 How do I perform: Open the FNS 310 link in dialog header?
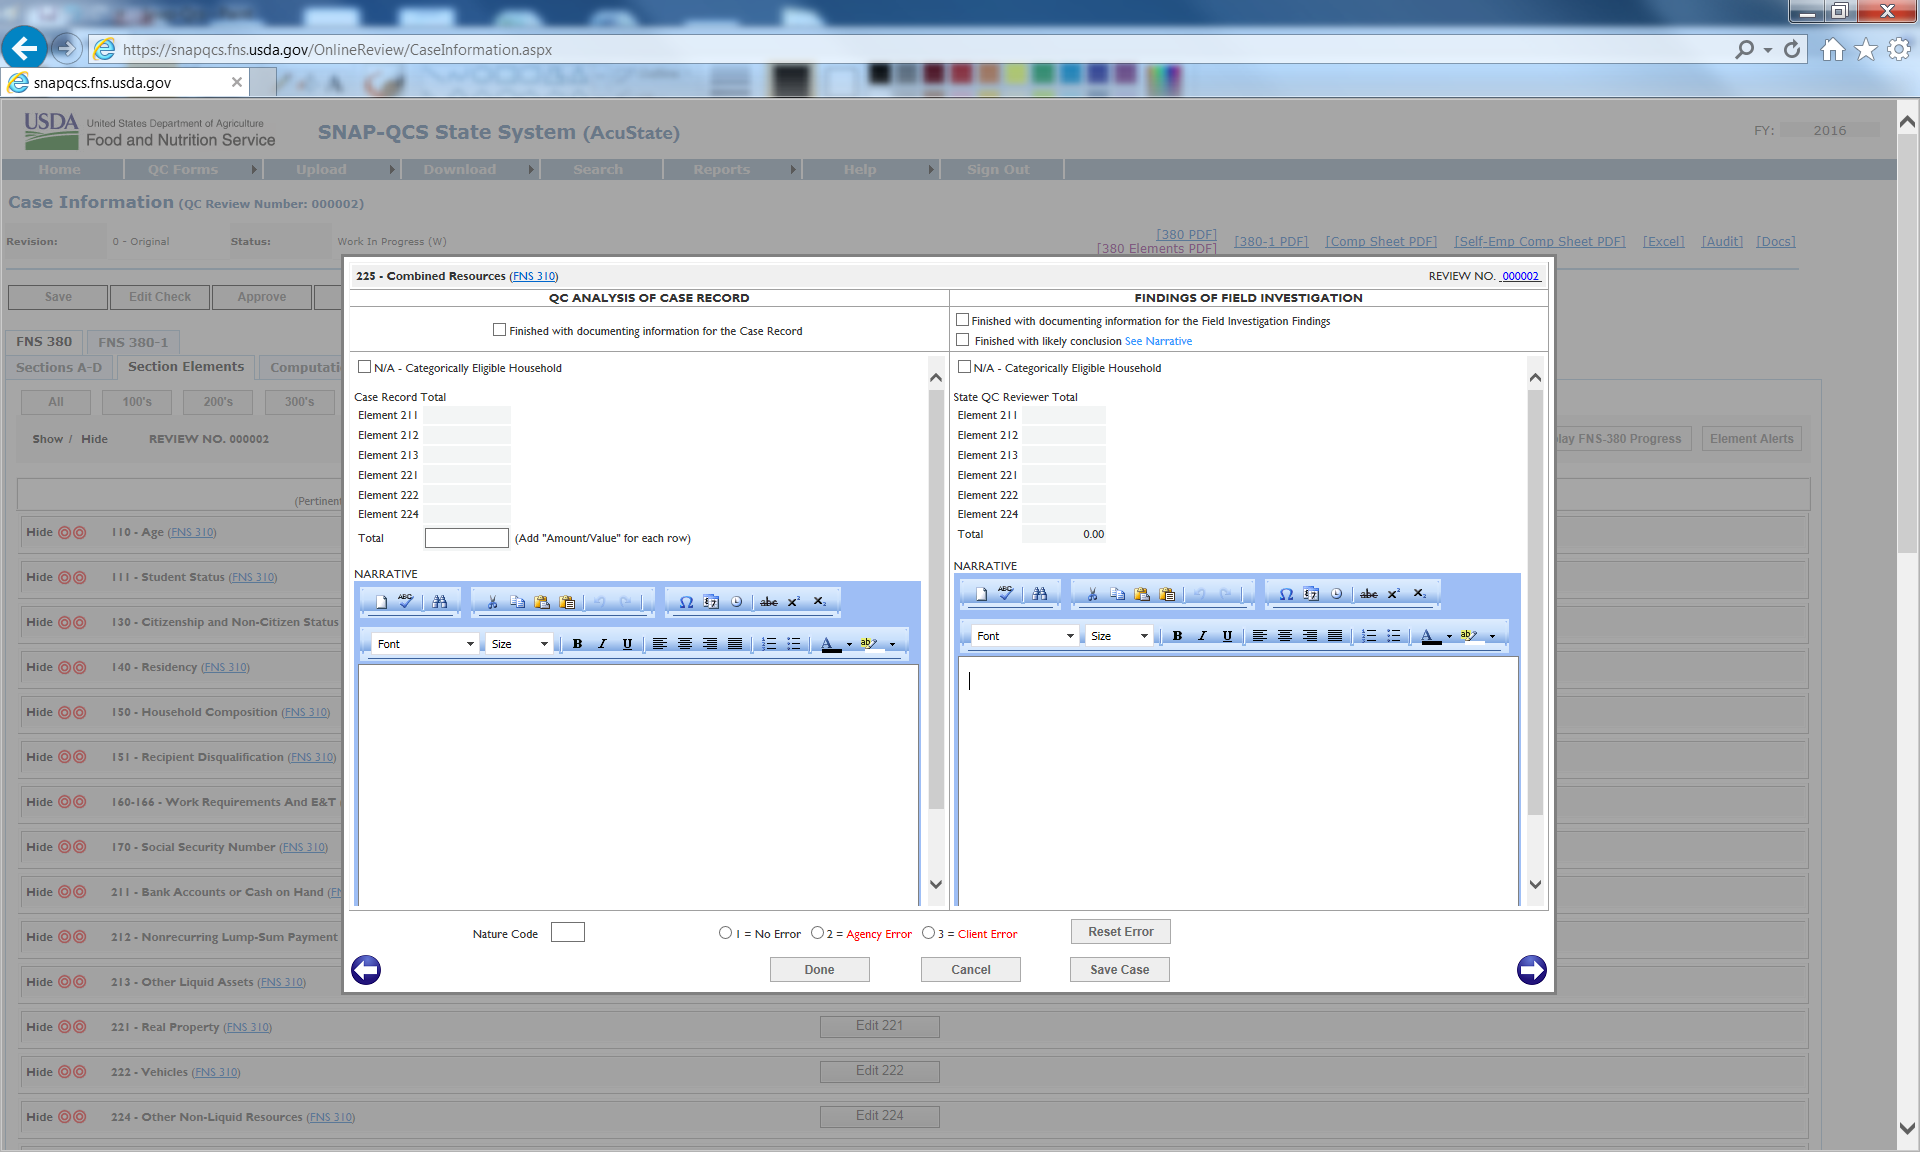pyautogui.click(x=534, y=276)
